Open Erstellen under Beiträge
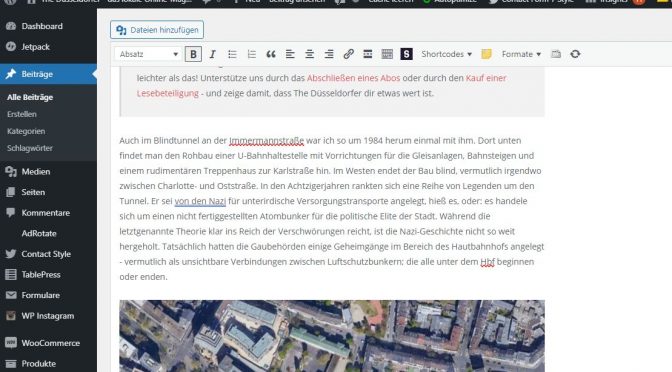 tap(21, 114)
